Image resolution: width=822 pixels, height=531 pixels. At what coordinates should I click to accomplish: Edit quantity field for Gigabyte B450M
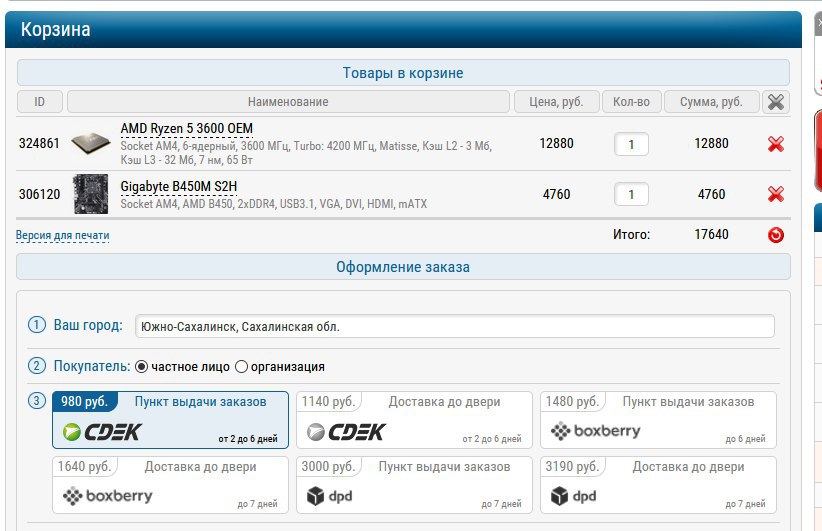click(631, 194)
